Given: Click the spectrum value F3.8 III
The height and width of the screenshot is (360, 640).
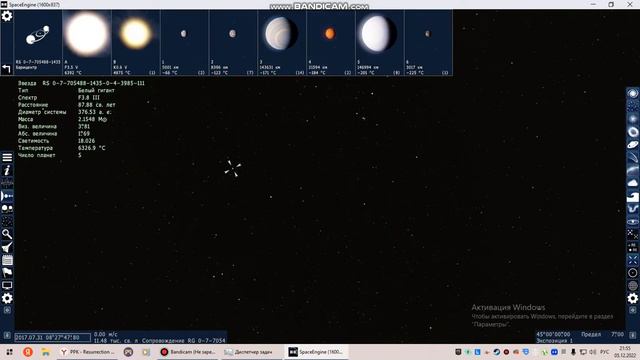Looking at the screenshot, I should click(x=89, y=98).
